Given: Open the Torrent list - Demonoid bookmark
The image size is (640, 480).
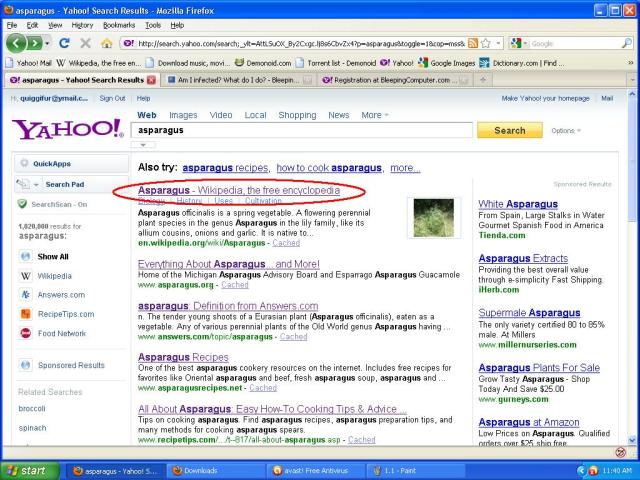Looking at the screenshot, I should pyautogui.click(x=336, y=63).
